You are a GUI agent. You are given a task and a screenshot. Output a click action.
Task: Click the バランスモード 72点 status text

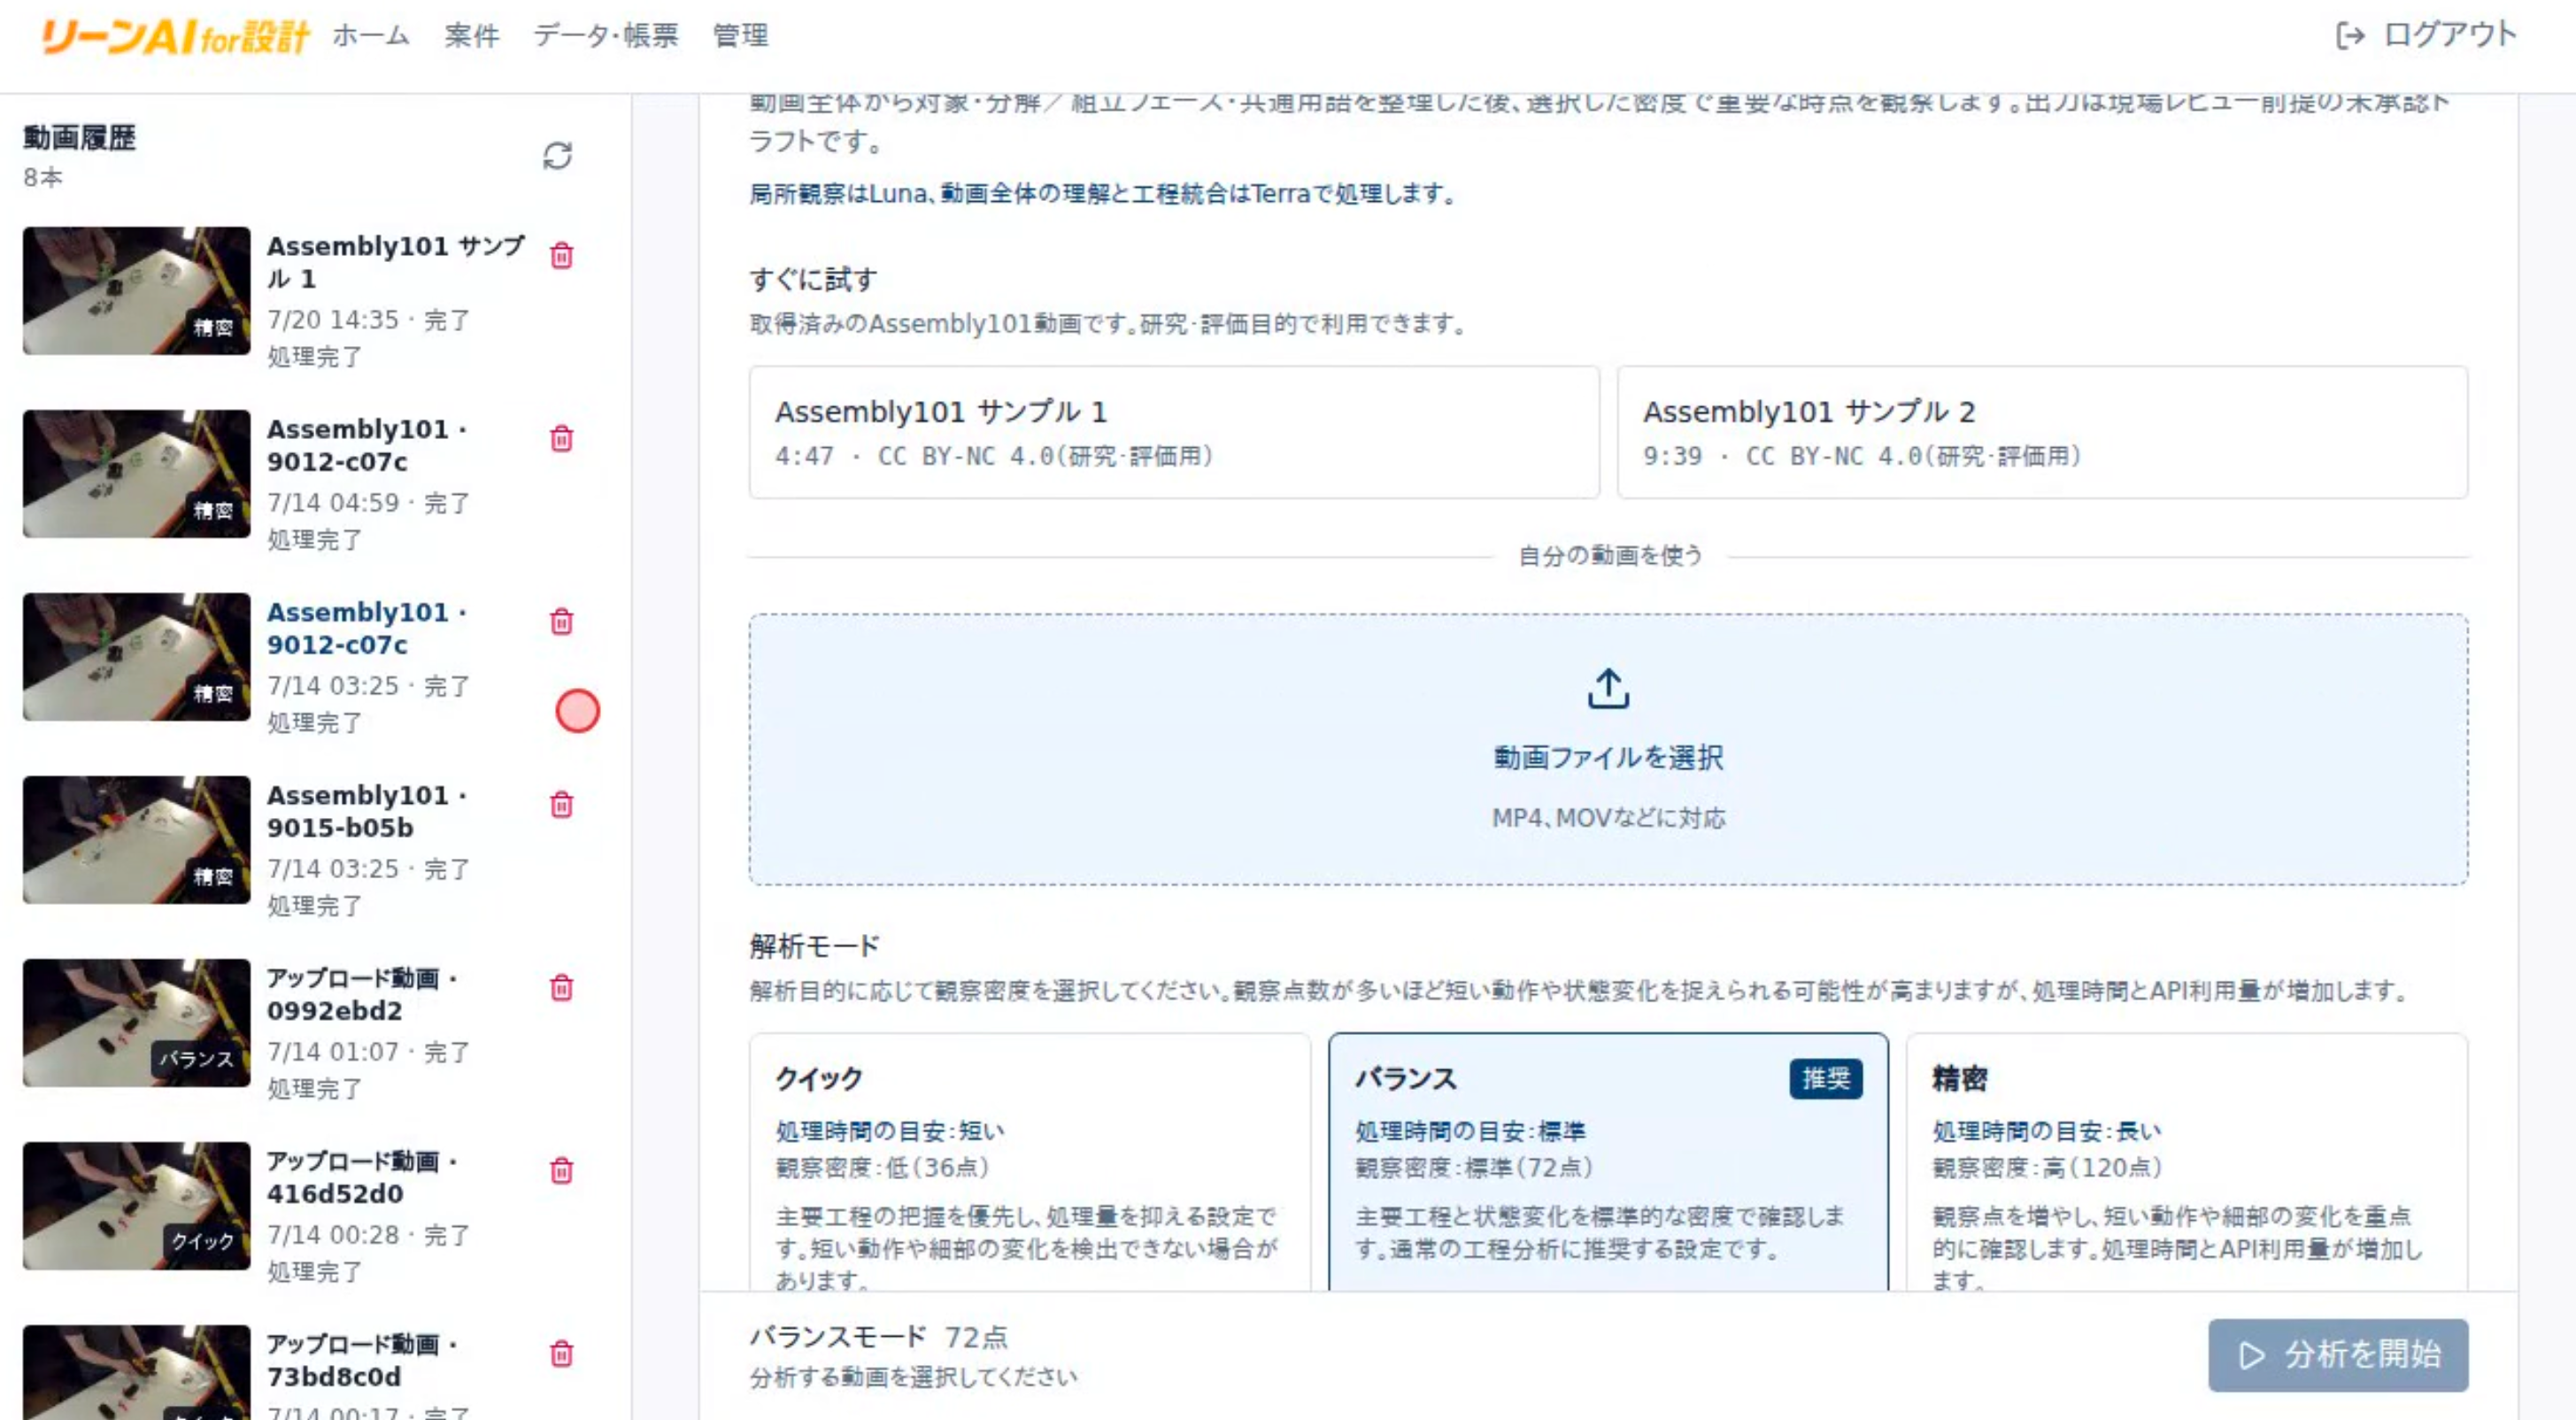879,1337
